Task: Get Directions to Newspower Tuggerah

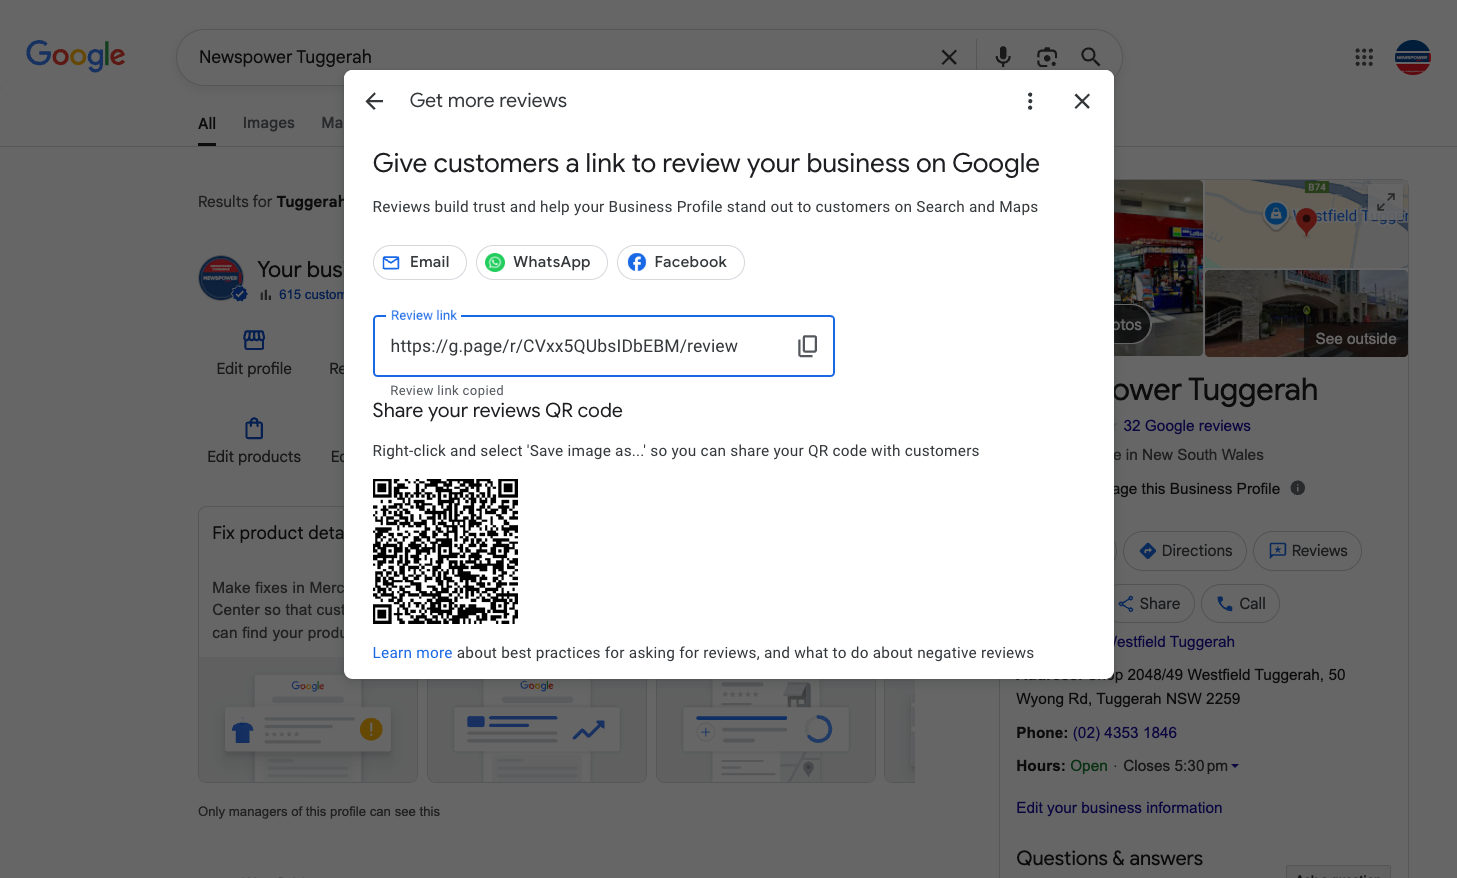Action: (x=1185, y=551)
